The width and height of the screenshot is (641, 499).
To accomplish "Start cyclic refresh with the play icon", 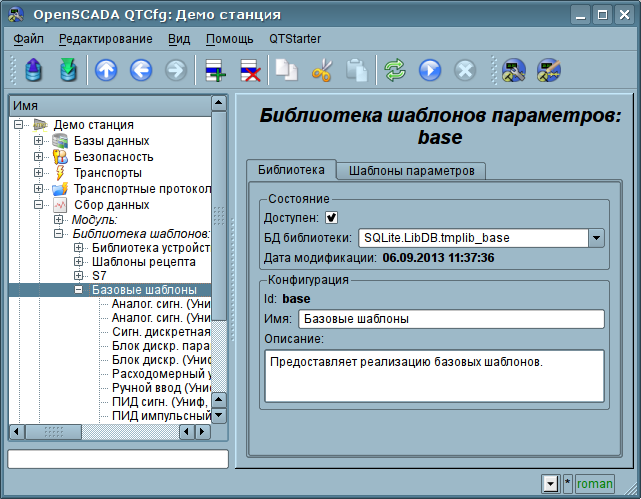I will click(x=430, y=70).
